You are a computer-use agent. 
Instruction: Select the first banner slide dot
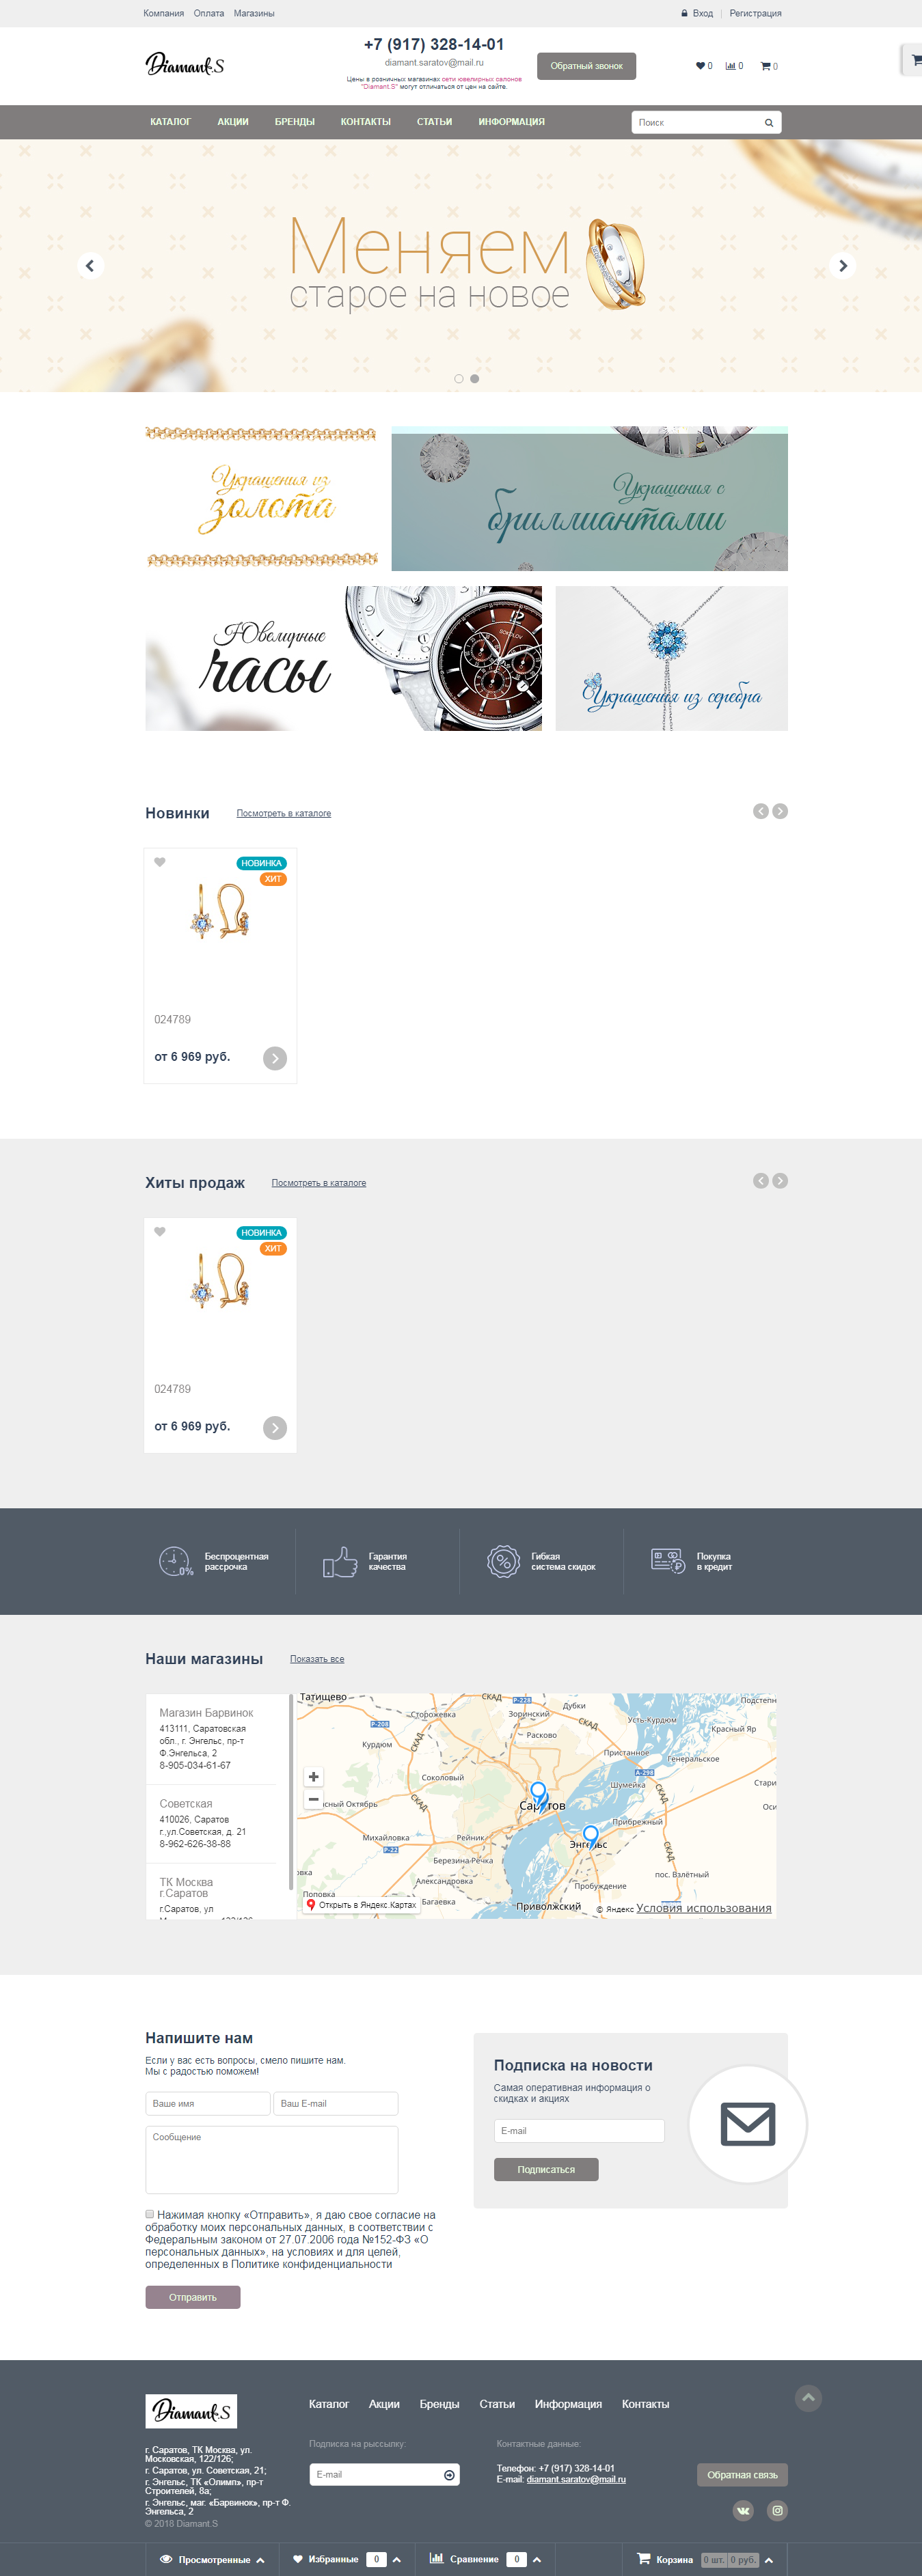click(x=459, y=379)
